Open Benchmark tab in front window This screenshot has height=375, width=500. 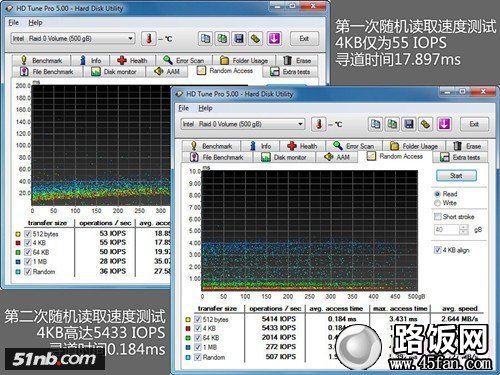pyautogui.click(x=211, y=146)
